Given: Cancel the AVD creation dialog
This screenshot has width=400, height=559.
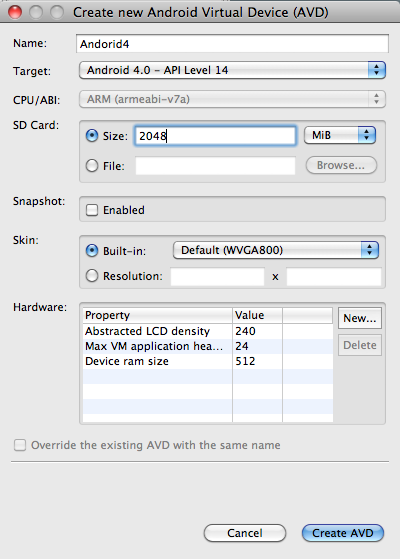Looking at the screenshot, I should [245, 533].
